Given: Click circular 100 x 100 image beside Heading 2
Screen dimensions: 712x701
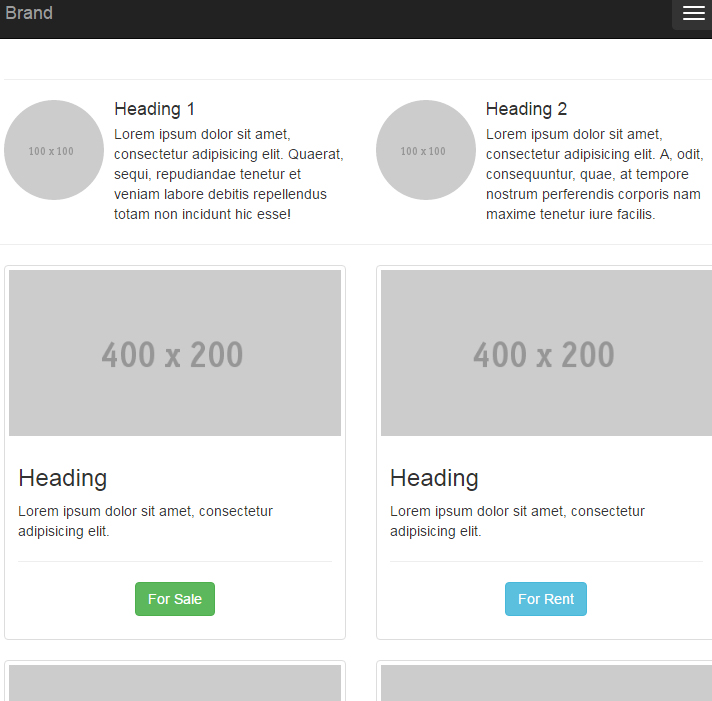Looking at the screenshot, I should pyautogui.click(x=426, y=150).
